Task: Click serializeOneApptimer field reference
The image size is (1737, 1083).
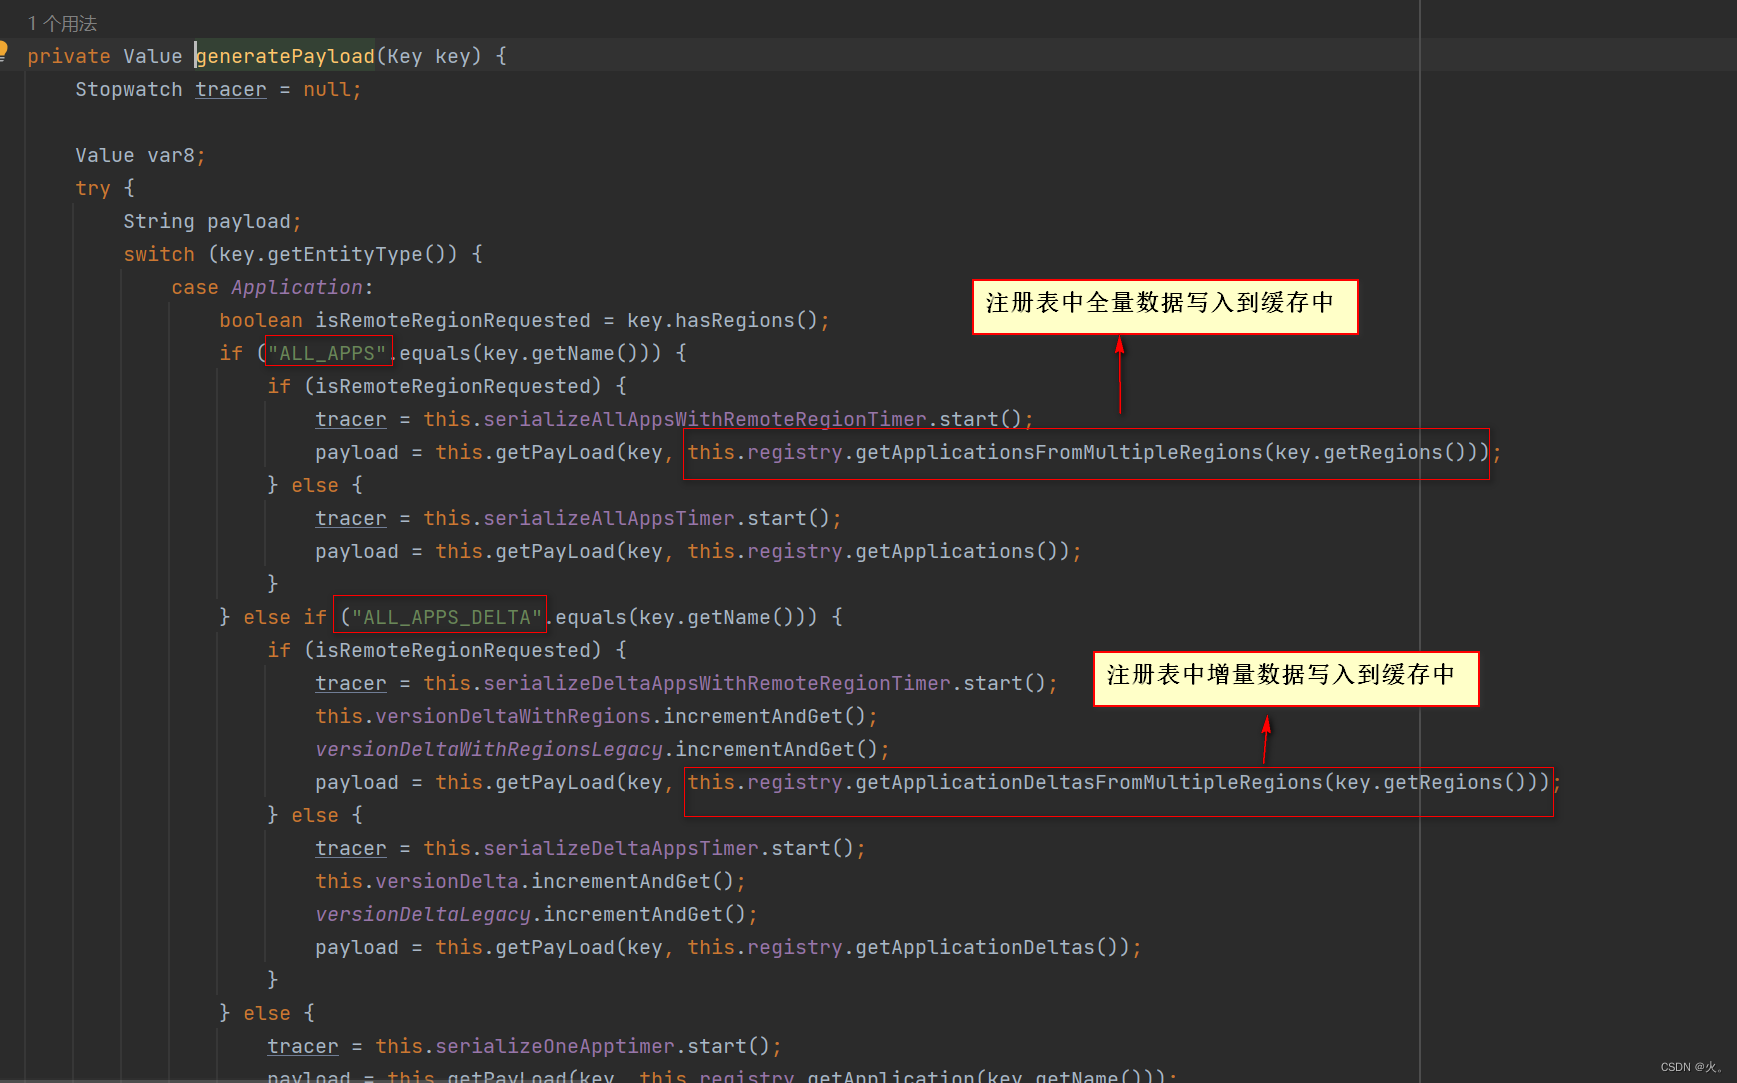Action: pyautogui.click(x=555, y=1046)
